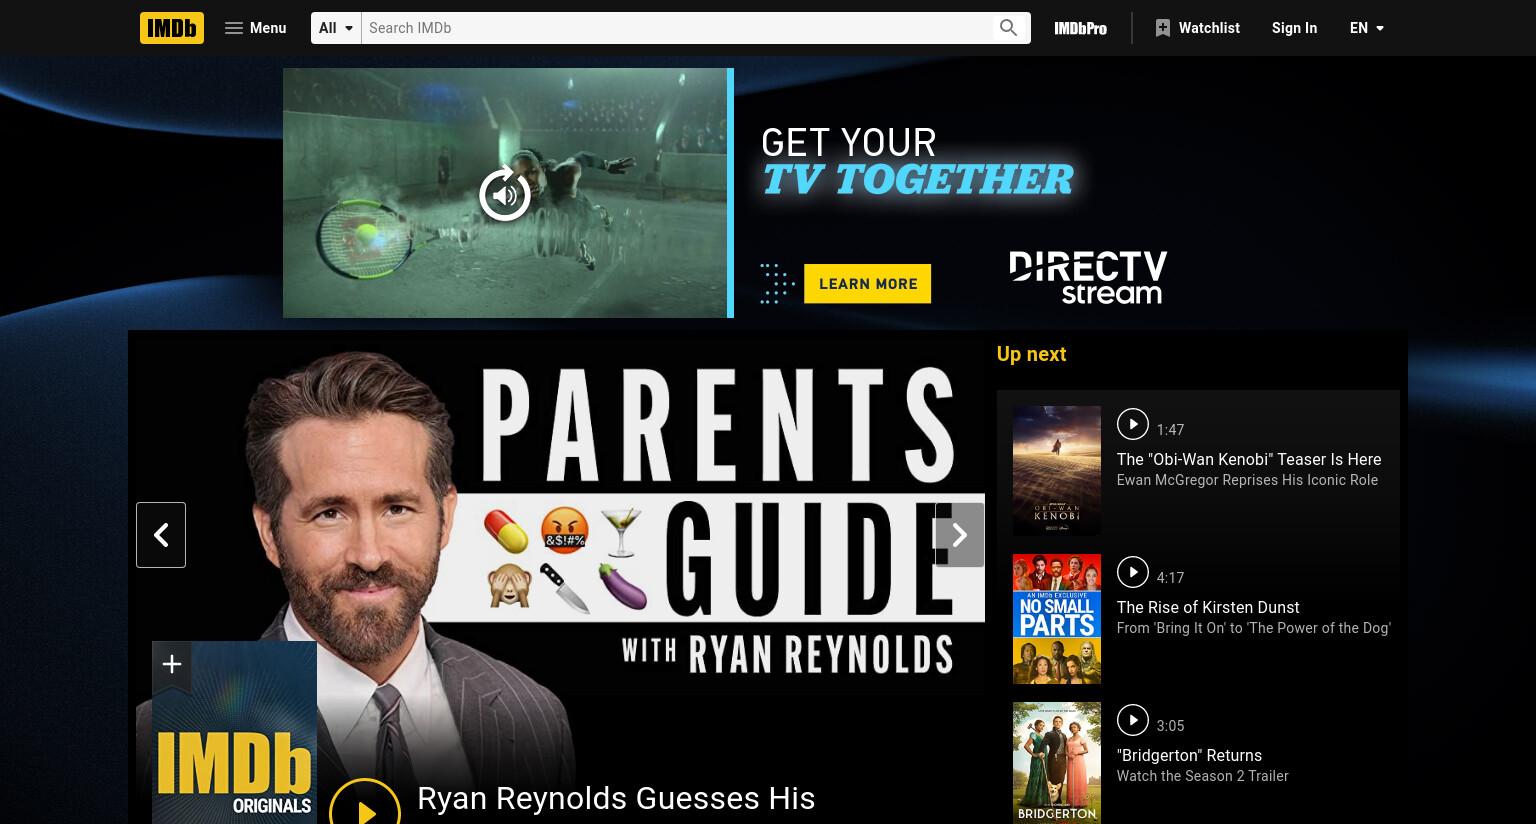
Task: Go to next featured slide
Action: click(x=959, y=535)
